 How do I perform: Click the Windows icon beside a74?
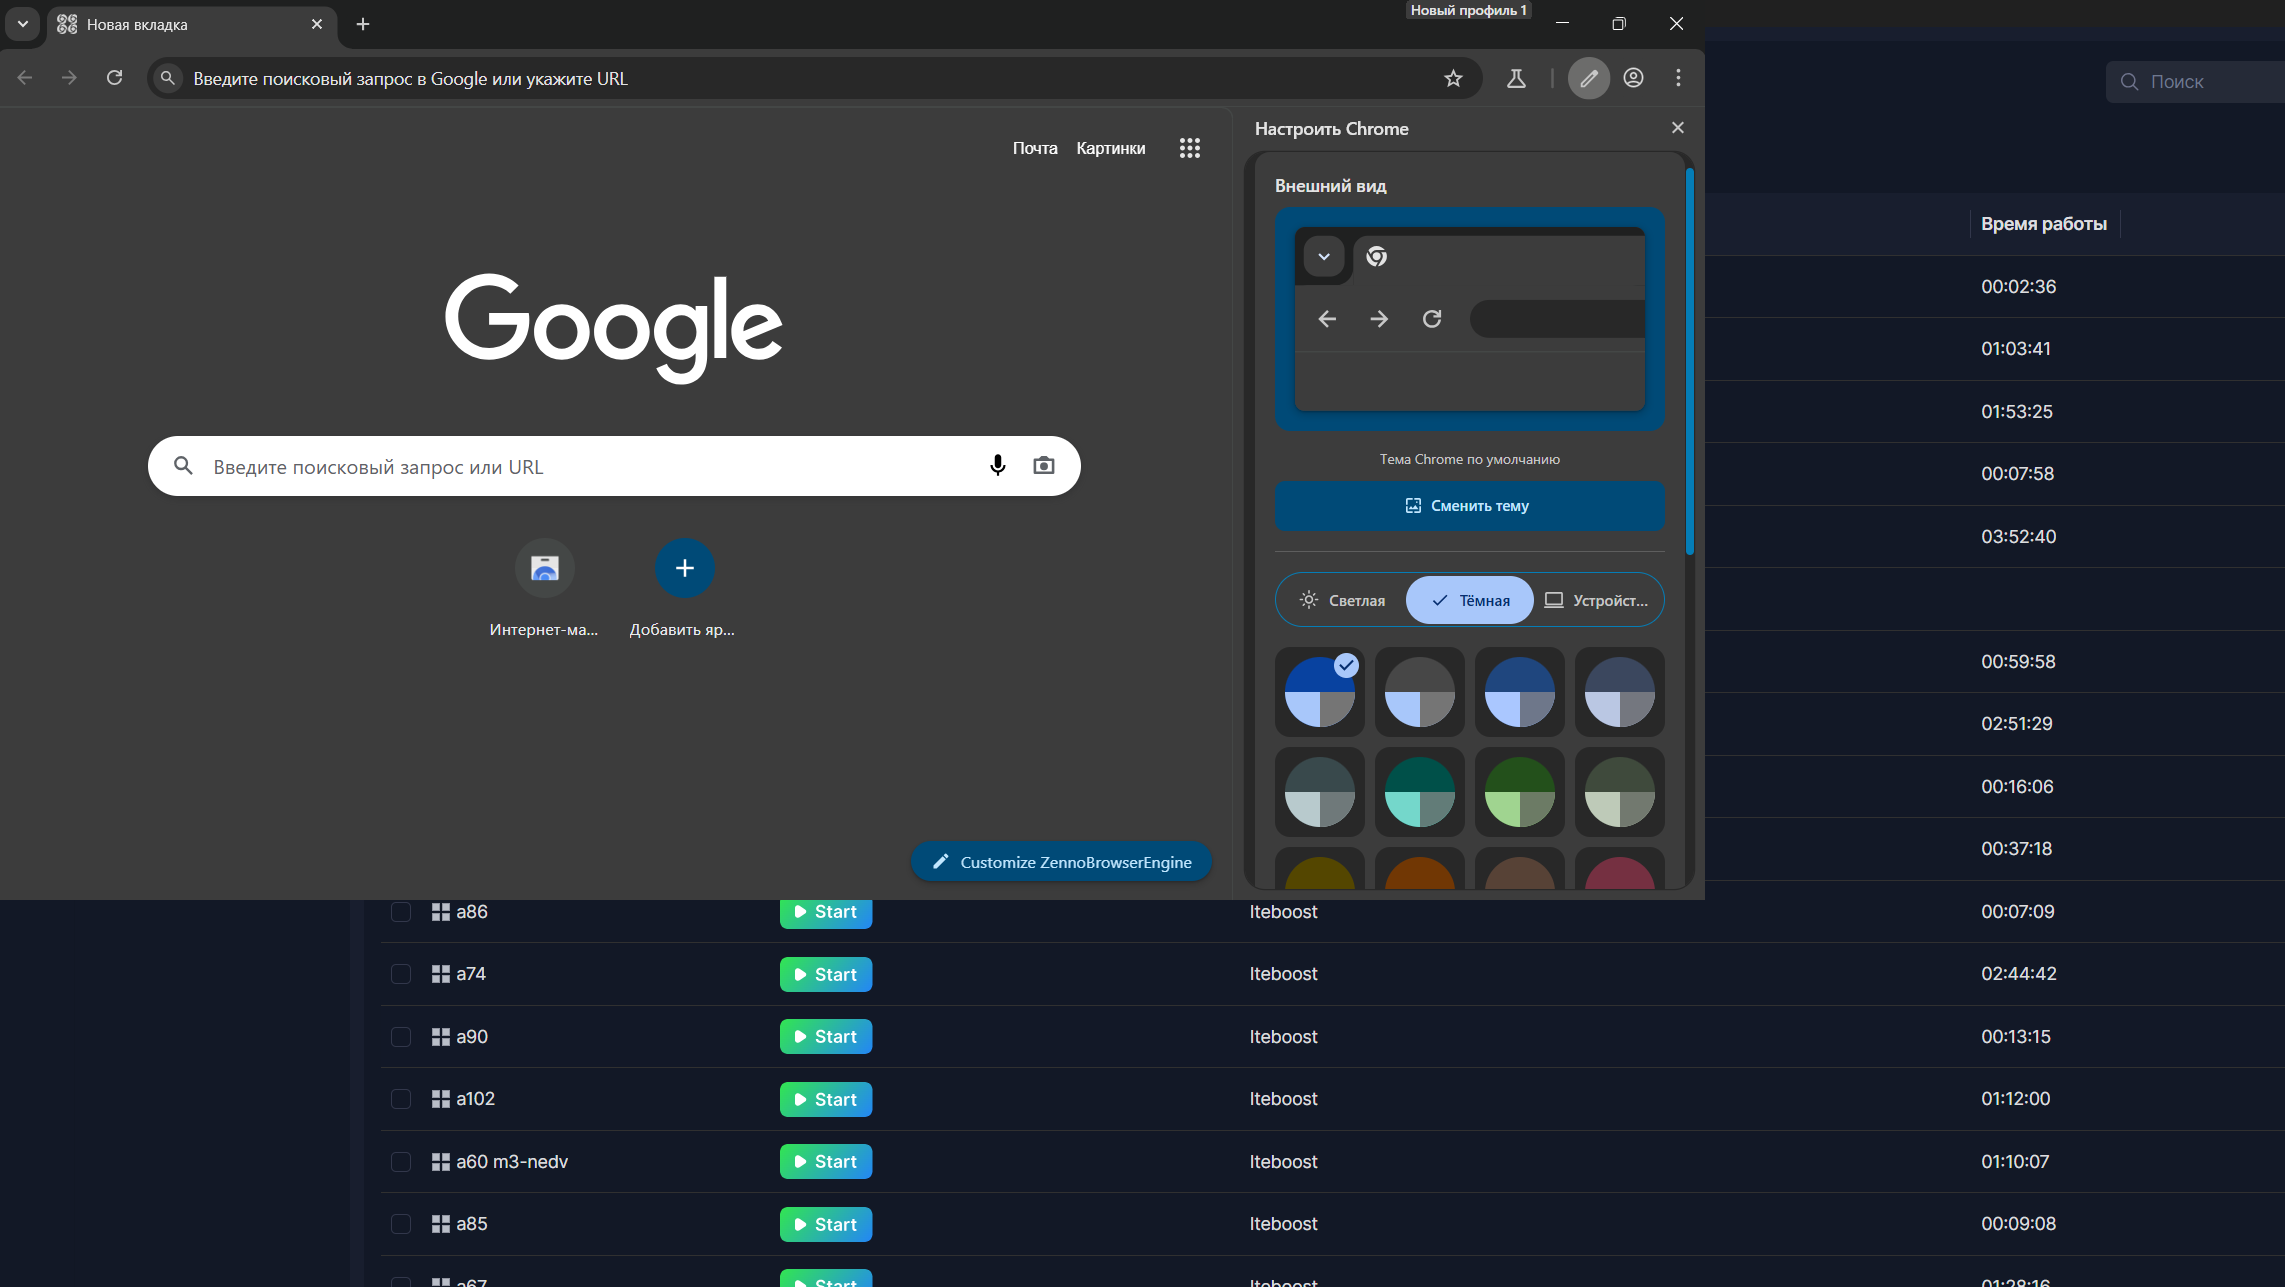tap(440, 974)
